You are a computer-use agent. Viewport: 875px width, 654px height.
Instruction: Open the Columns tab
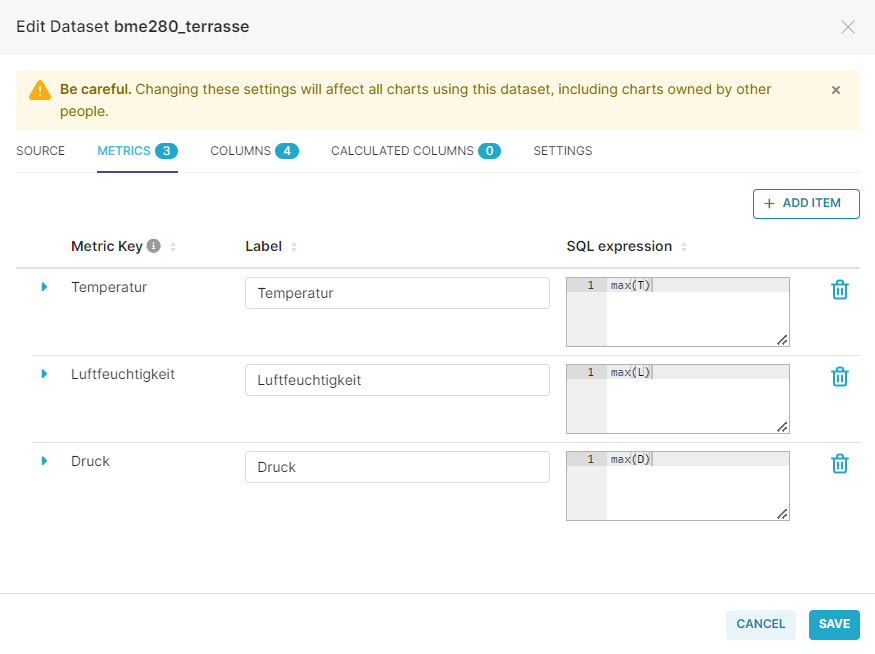254,151
